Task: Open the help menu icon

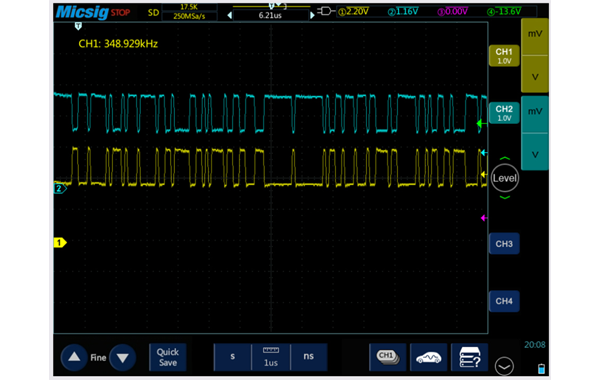Action: tap(470, 357)
